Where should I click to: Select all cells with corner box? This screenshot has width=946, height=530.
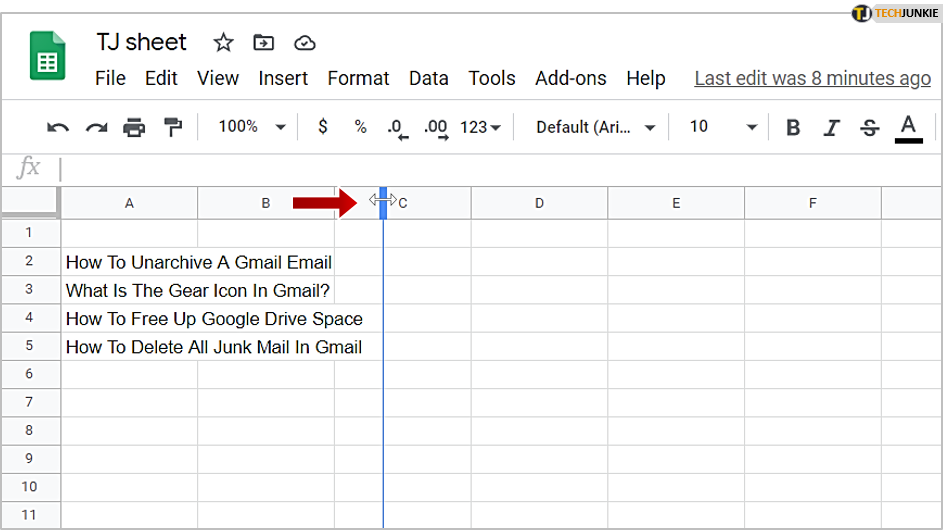30,202
